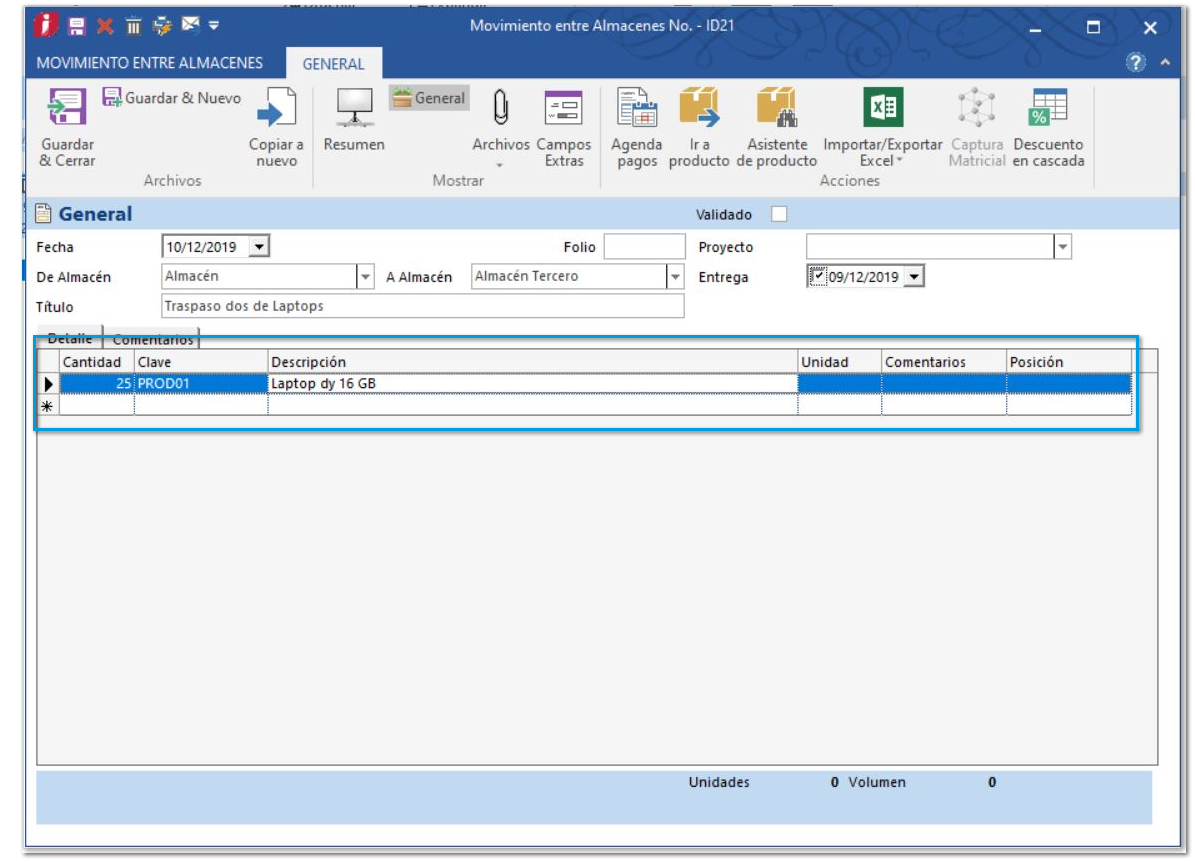Viewport: 1195px width, 862px height.
Task: Click the Folio input field
Action: coord(644,246)
